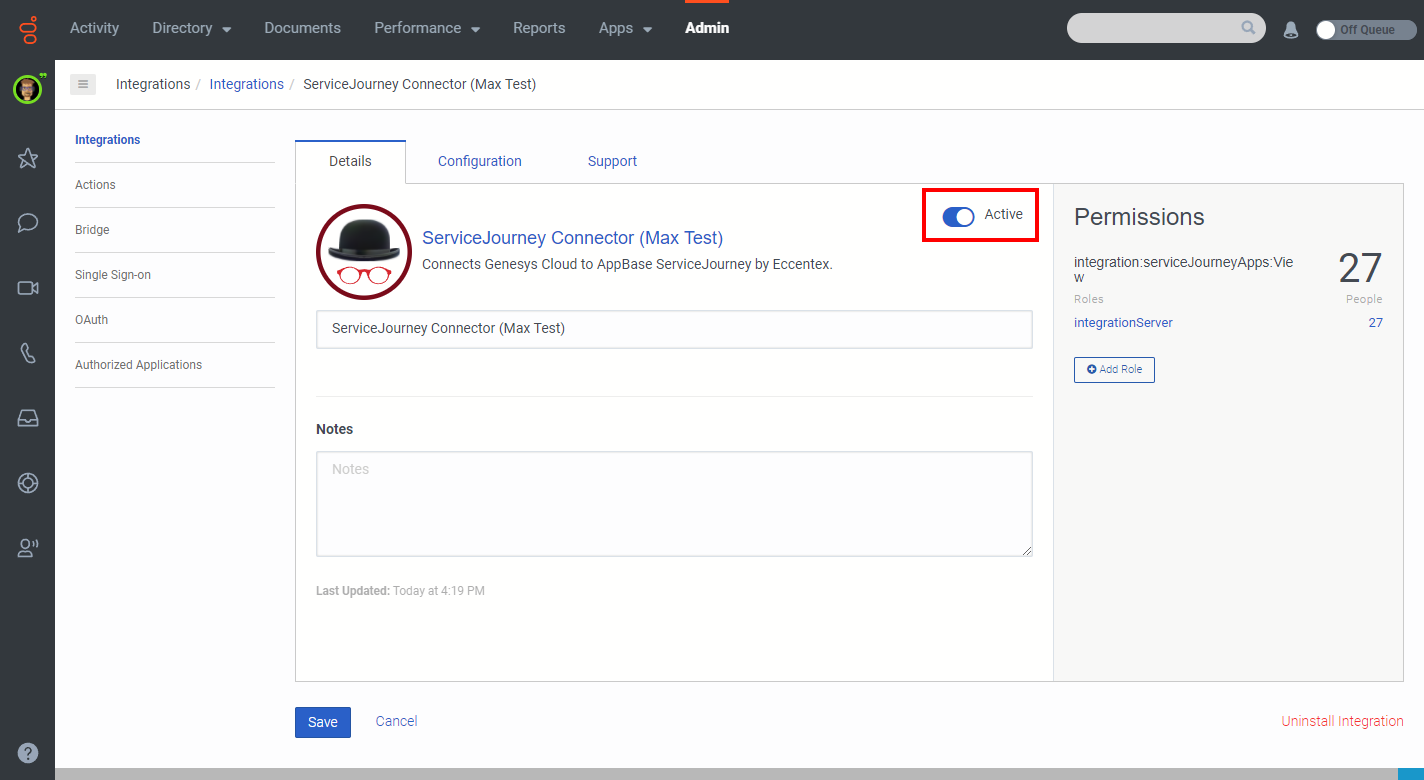The image size is (1424, 780).
Task: Click the ServiceJourney Connector title link
Action: pos(572,238)
